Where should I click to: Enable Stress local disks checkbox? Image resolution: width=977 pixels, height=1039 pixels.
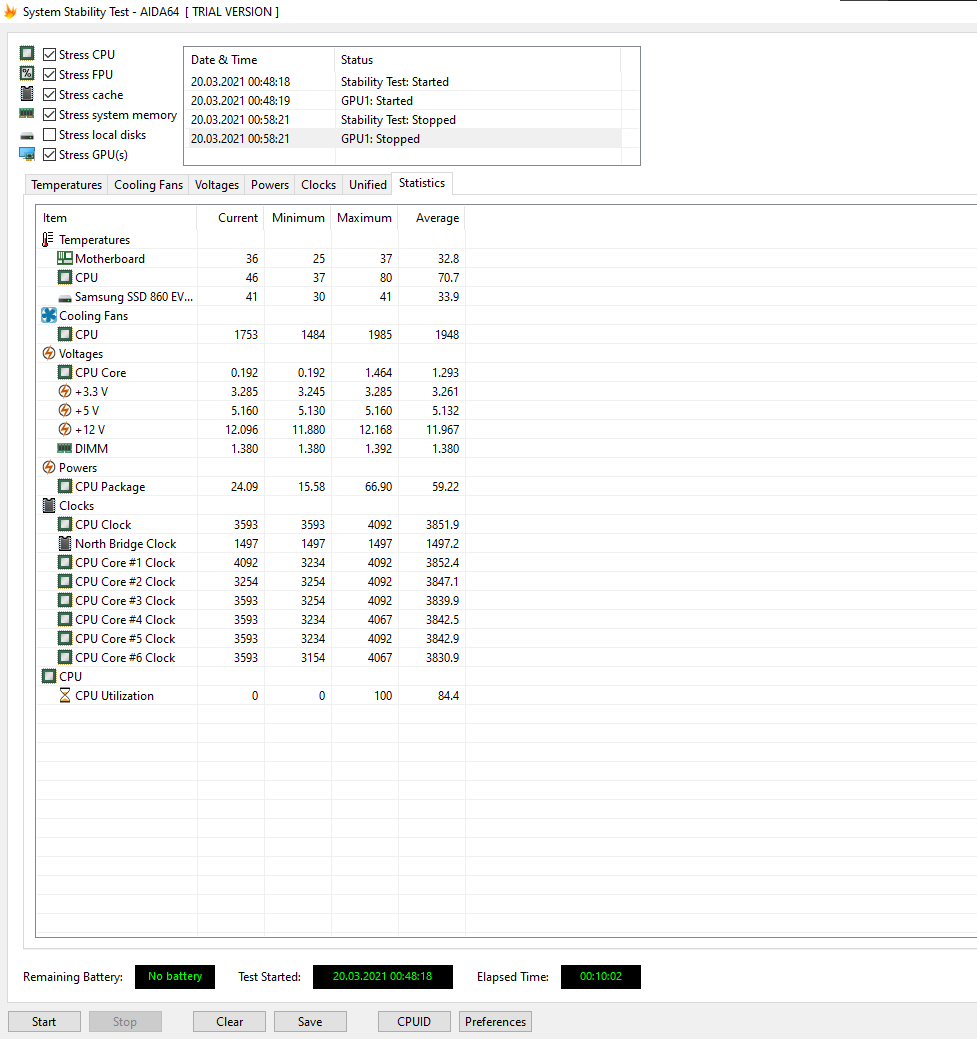point(49,135)
